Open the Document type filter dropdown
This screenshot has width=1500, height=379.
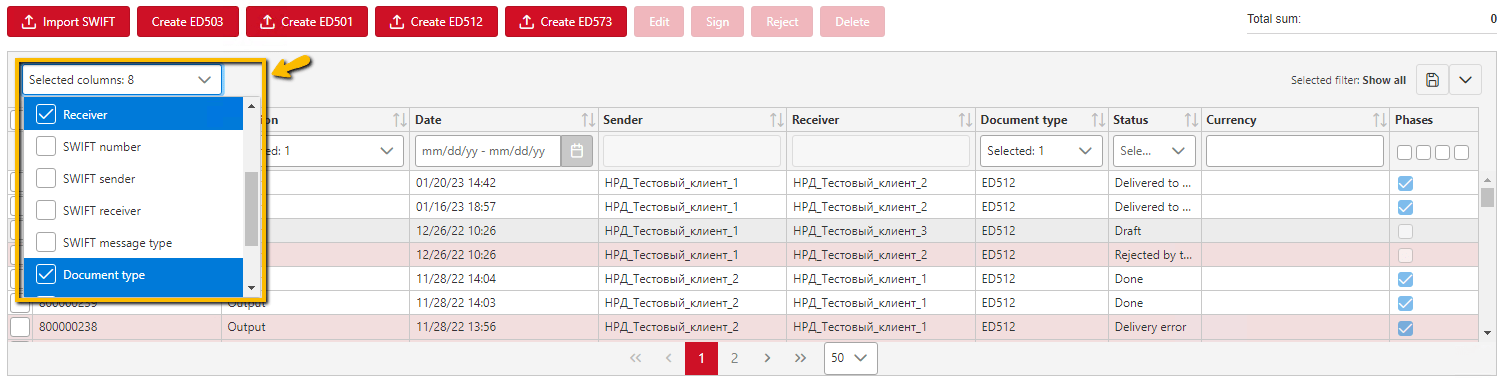click(x=1040, y=151)
